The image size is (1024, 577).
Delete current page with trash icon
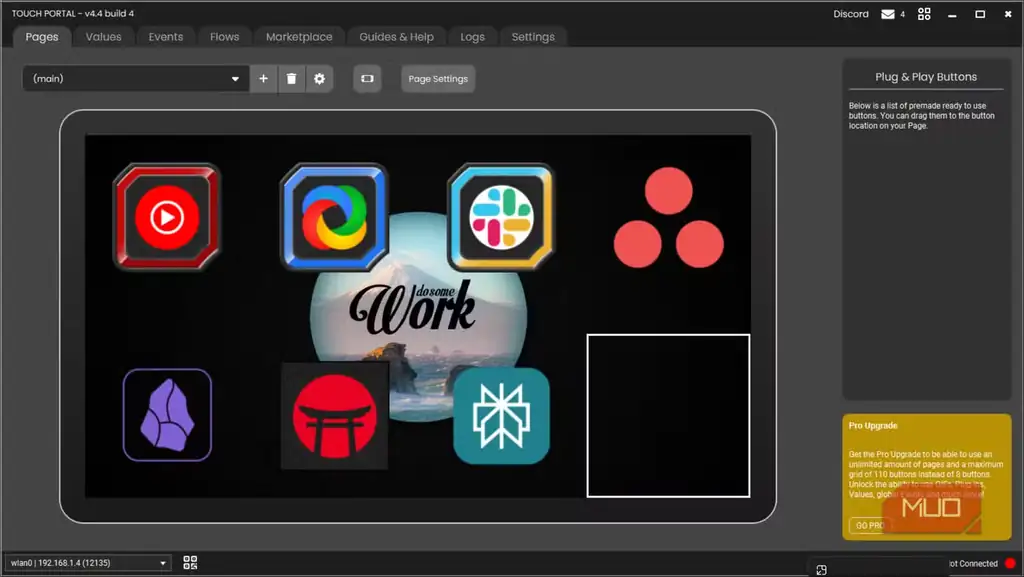click(291, 78)
